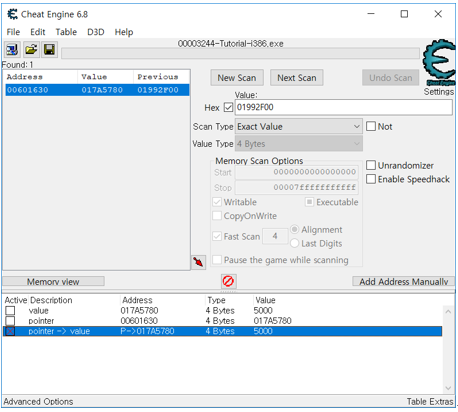Click value 017A5780 of pointer row
This screenshot has height=412, width=458.
272,321
